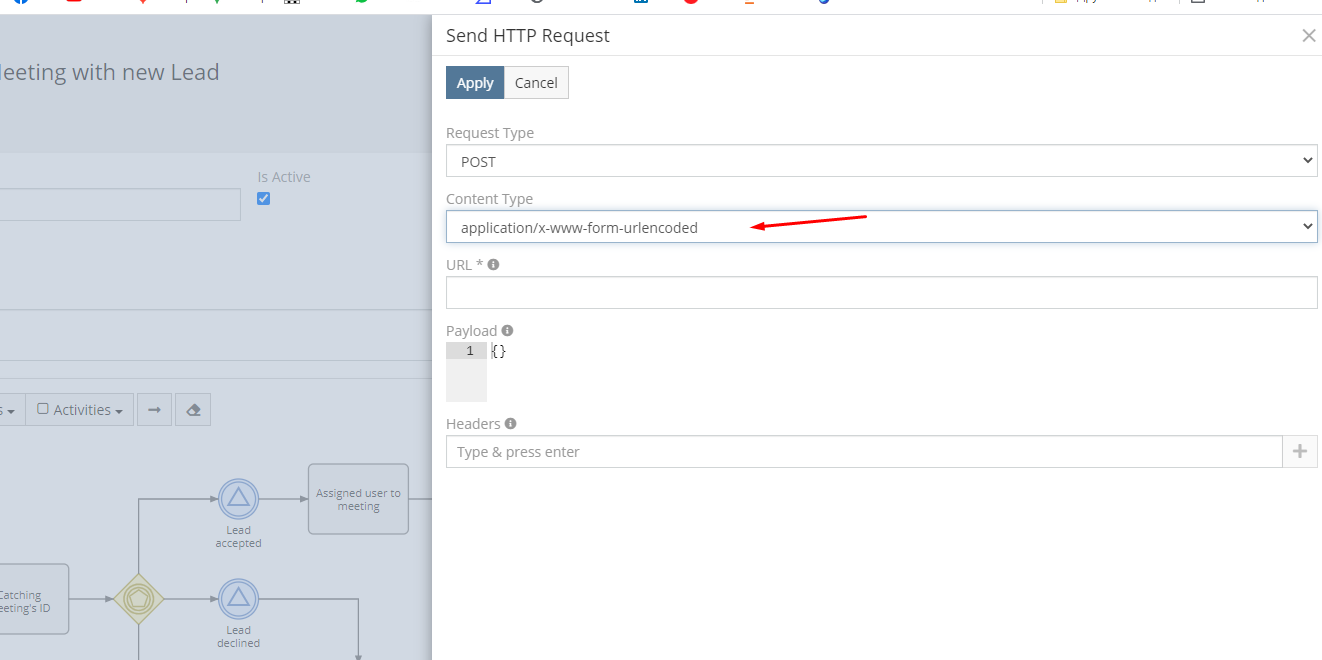The image size is (1322, 660).
Task: Open the Activities dropdown in flowchart toolbar
Action: point(80,410)
